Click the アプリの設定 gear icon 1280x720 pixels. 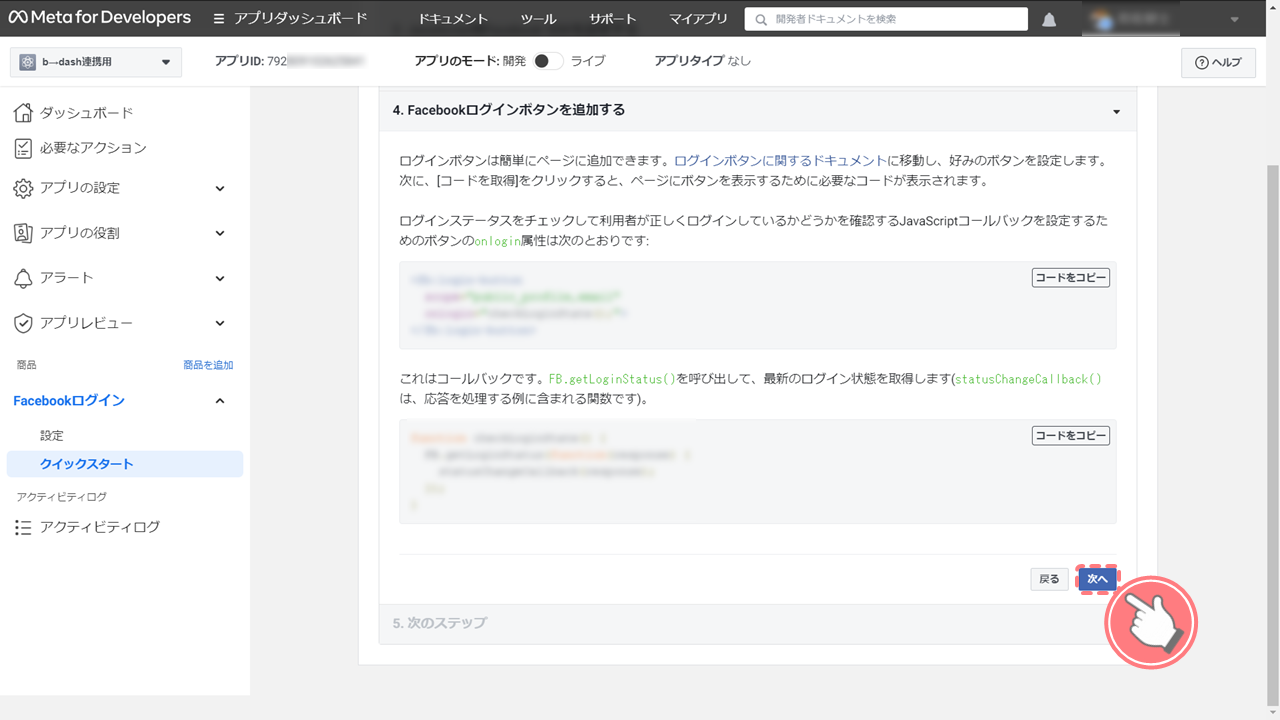click(23, 188)
